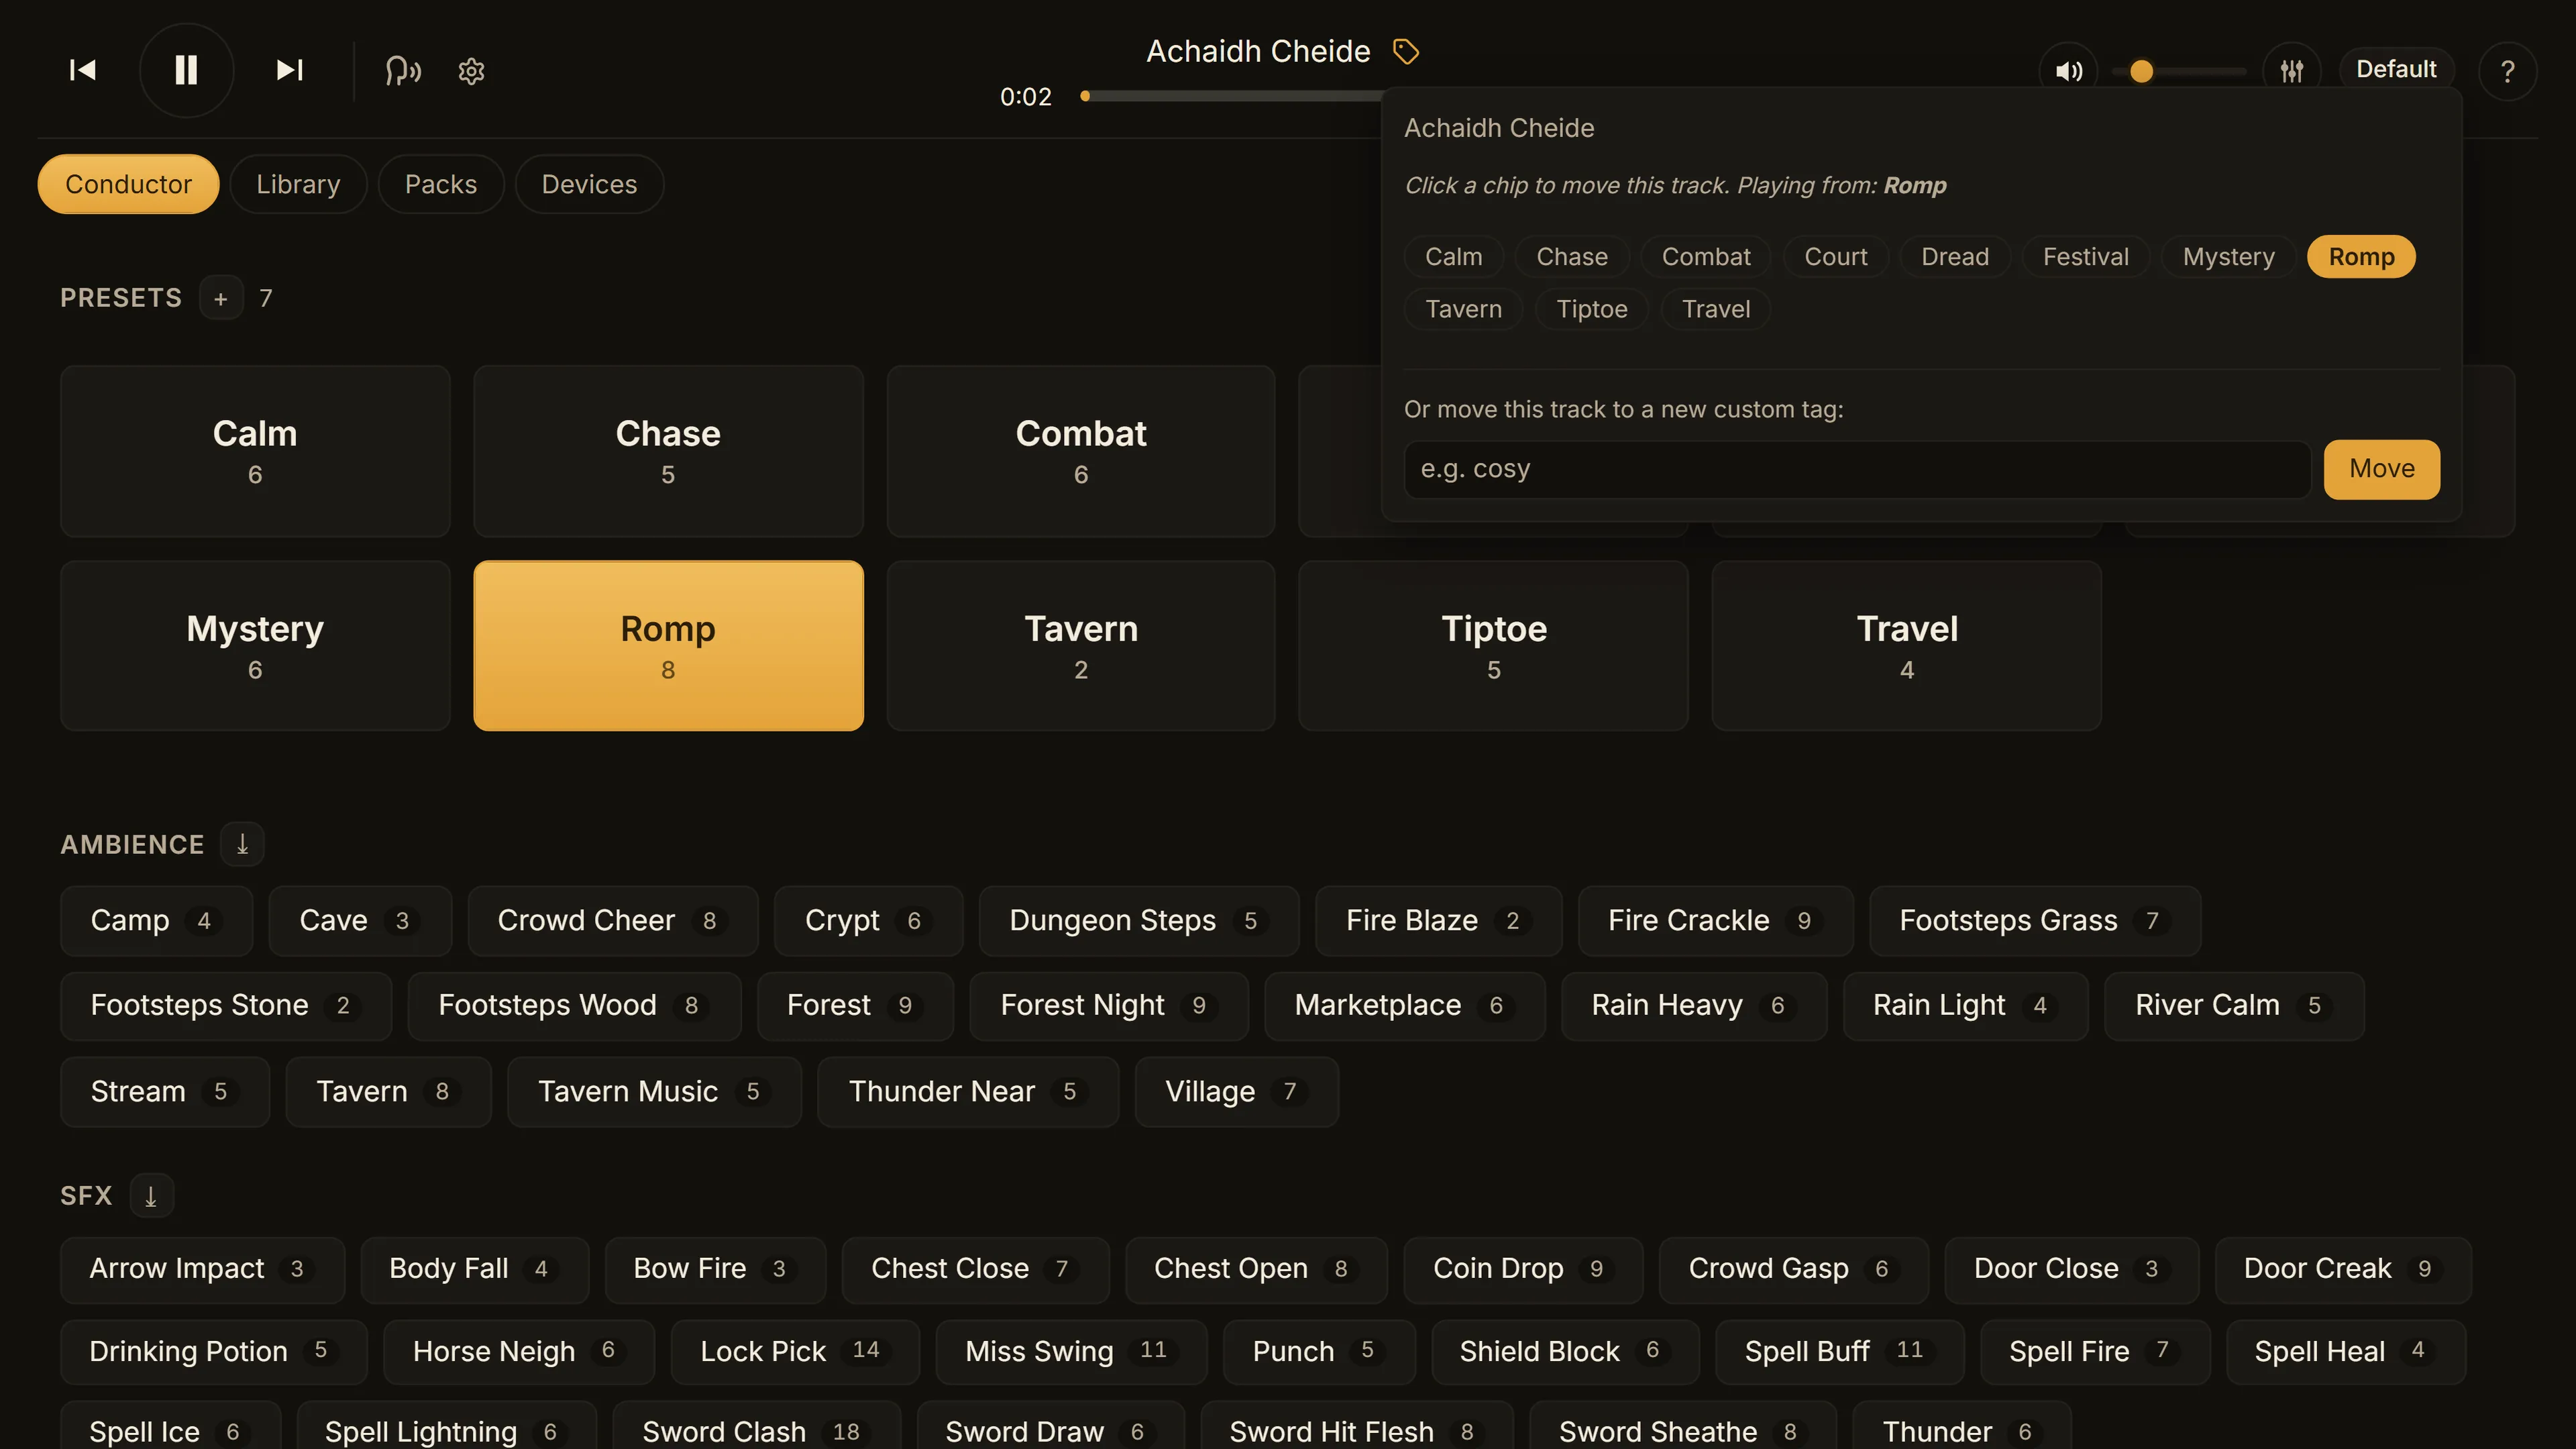The width and height of the screenshot is (2576, 1449).
Task: Switch to the Library tab
Action: coord(298,184)
